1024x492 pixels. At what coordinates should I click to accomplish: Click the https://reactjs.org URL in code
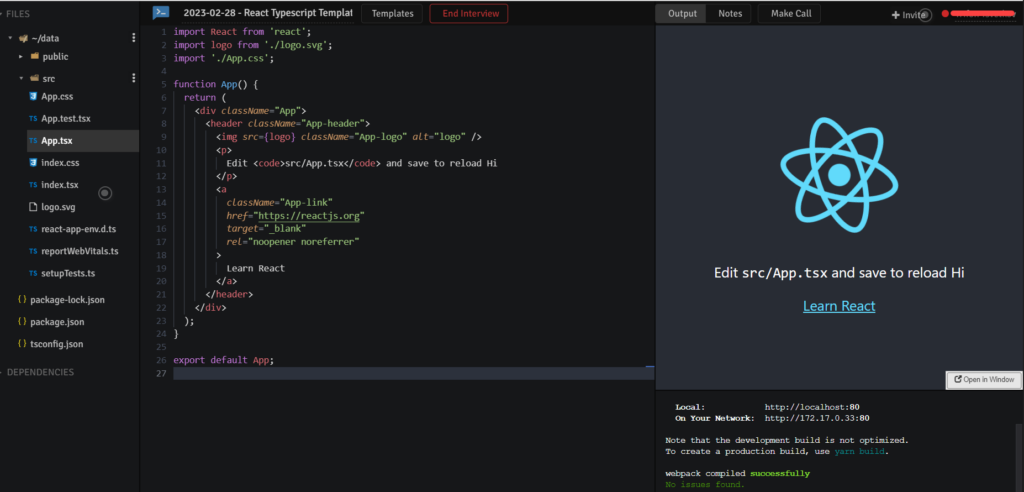click(x=310, y=216)
